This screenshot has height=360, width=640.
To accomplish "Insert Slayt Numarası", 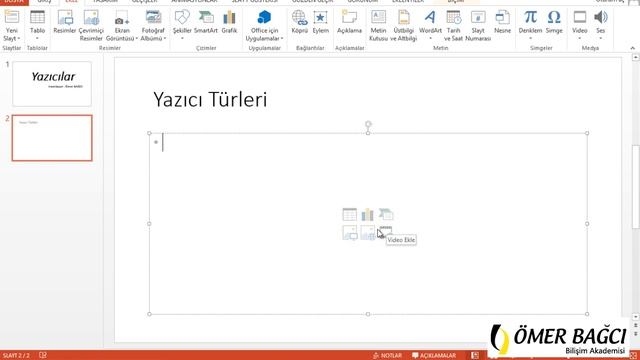I will pos(478,26).
